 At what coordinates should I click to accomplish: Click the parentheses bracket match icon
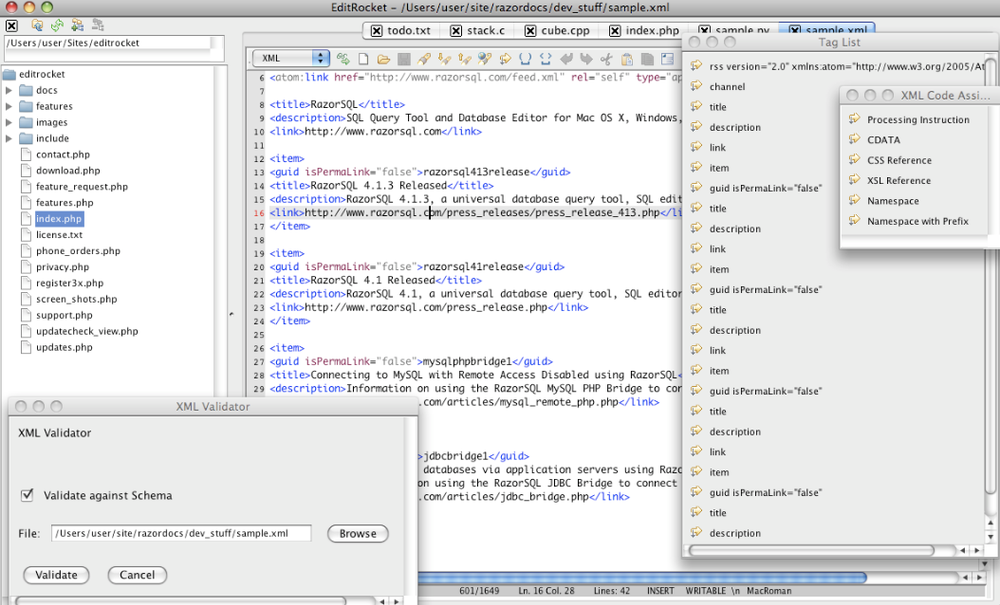point(525,59)
